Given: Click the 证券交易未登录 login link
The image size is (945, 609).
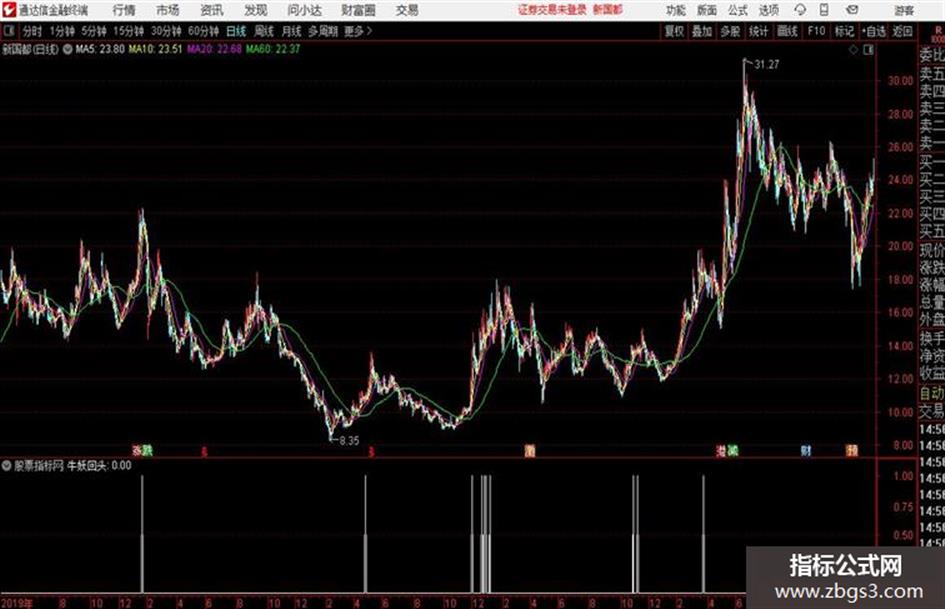Looking at the screenshot, I should (x=552, y=10).
